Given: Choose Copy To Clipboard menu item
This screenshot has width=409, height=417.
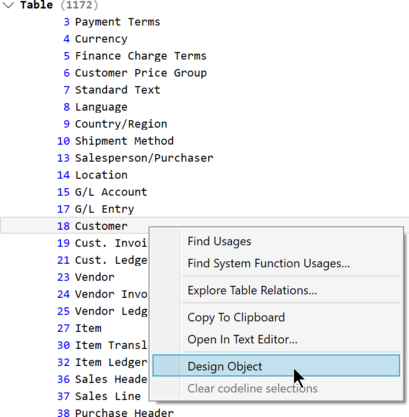Looking at the screenshot, I should tap(276, 318).
